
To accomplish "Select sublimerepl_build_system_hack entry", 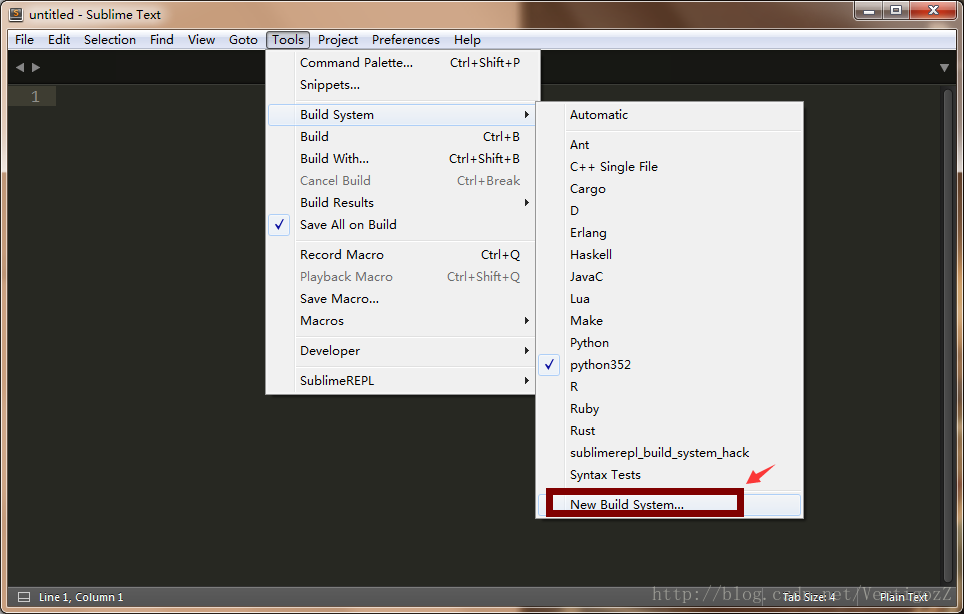I will [670, 453].
